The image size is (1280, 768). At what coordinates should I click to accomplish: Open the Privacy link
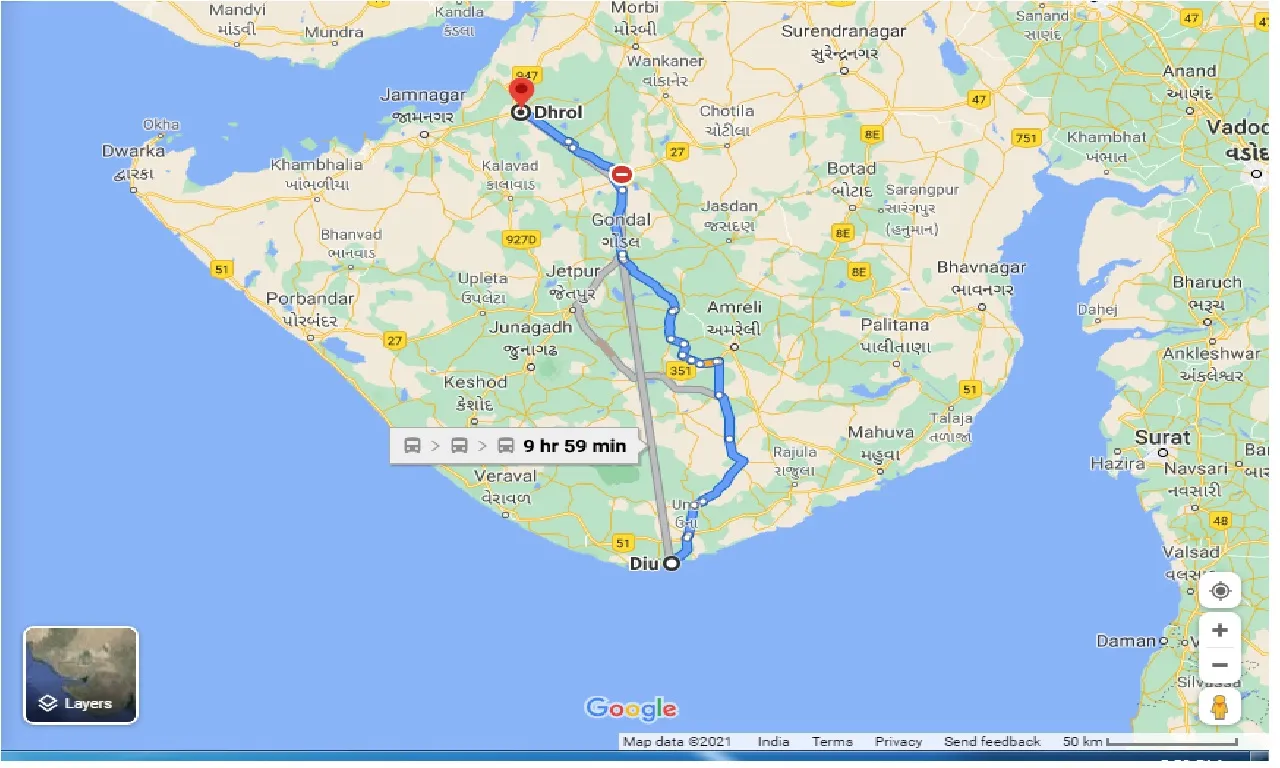click(x=897, y=741)
